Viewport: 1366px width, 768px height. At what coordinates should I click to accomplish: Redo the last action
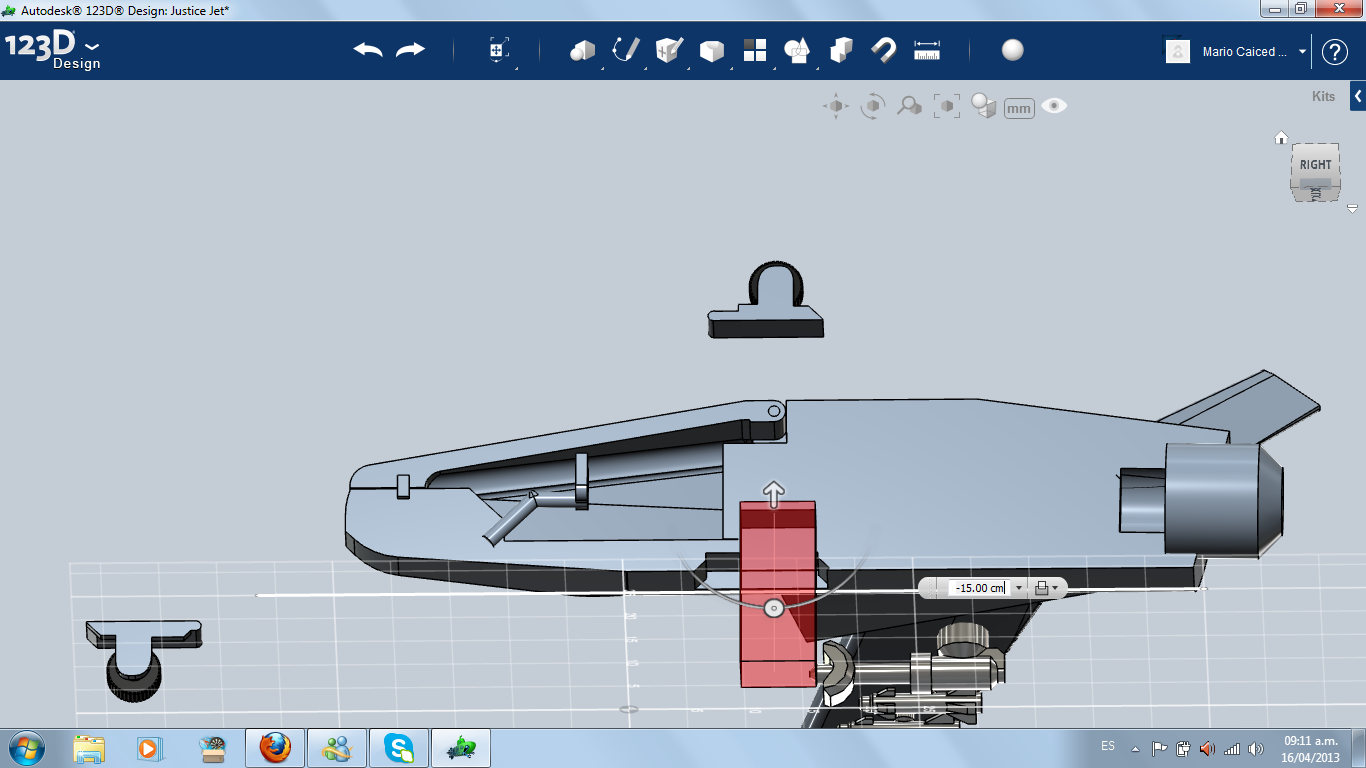(x=410, y=50)
